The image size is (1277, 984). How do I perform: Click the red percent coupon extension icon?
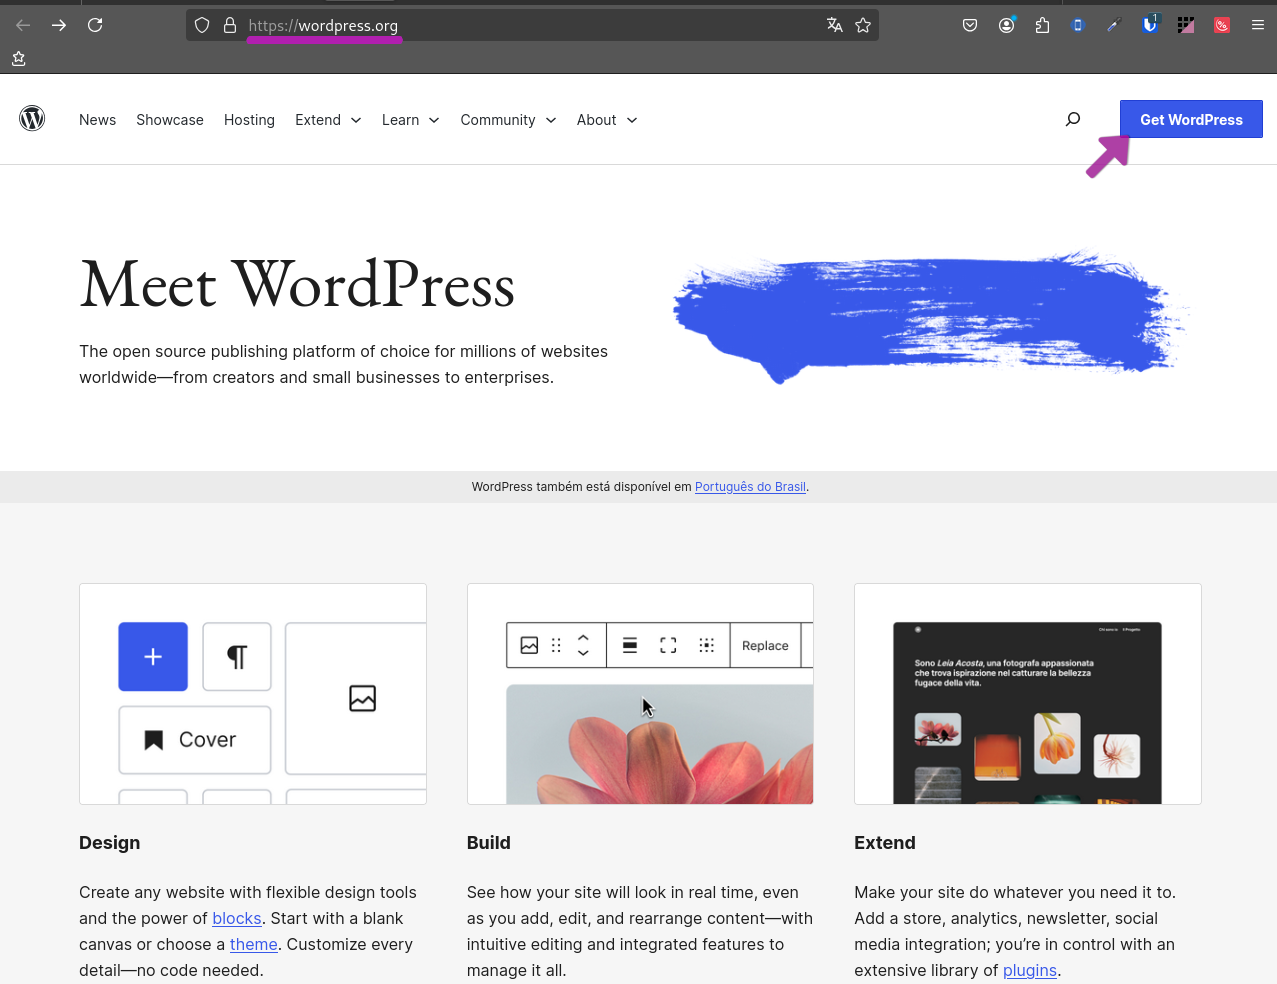click(x=1222, y=25)
